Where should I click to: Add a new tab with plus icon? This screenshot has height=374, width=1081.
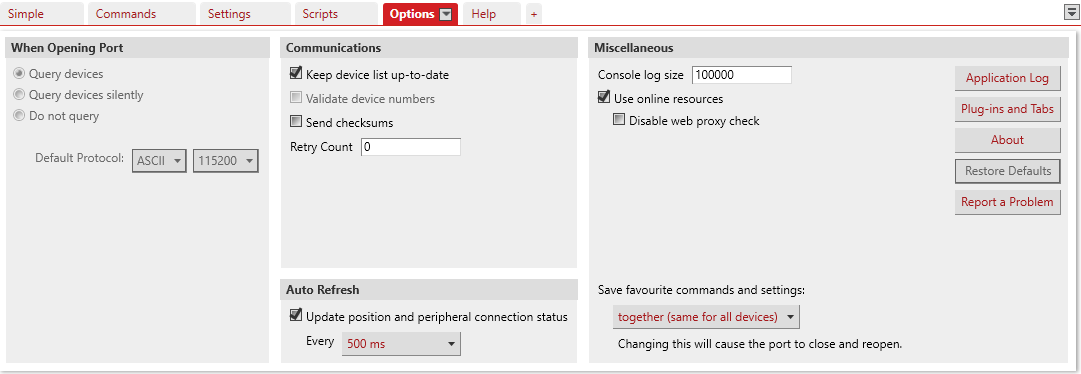[534, 14]
